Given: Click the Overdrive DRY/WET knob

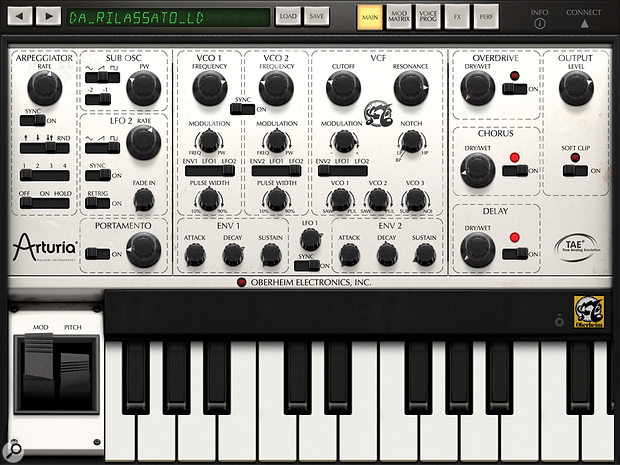Looking at the screenshot, I should tap(478, 88).
